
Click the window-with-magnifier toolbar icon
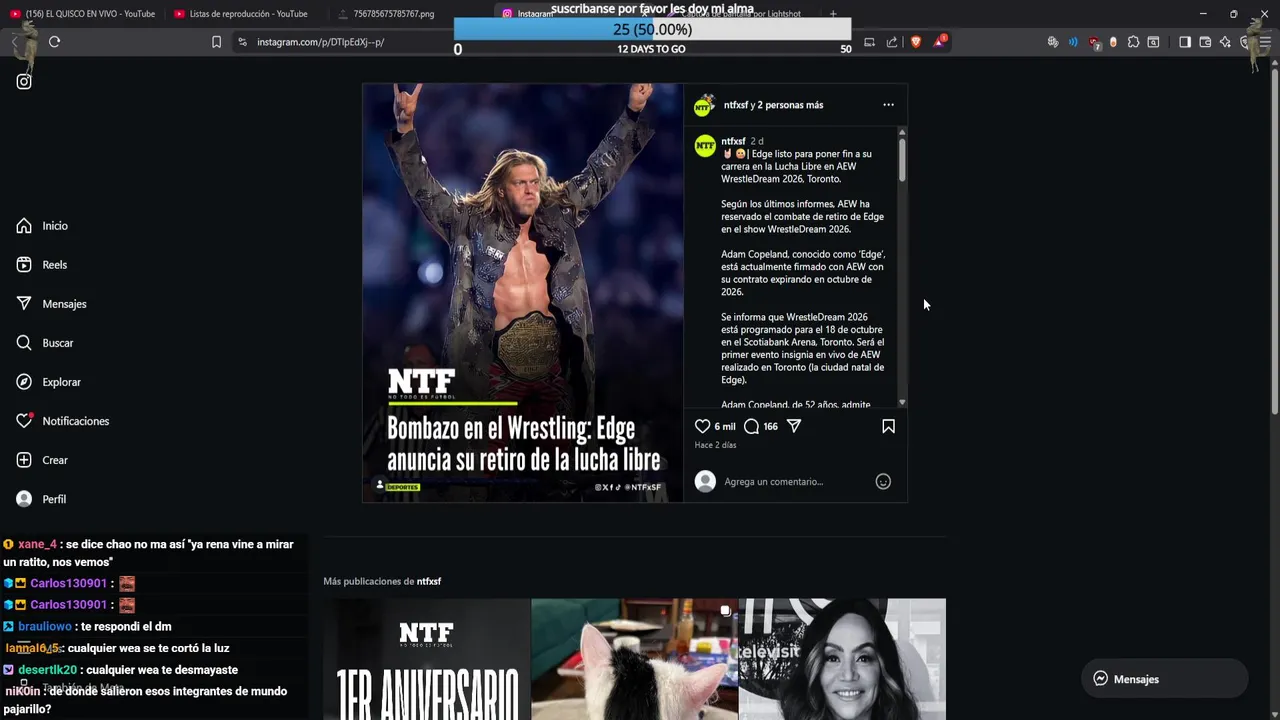(1153, 42)
